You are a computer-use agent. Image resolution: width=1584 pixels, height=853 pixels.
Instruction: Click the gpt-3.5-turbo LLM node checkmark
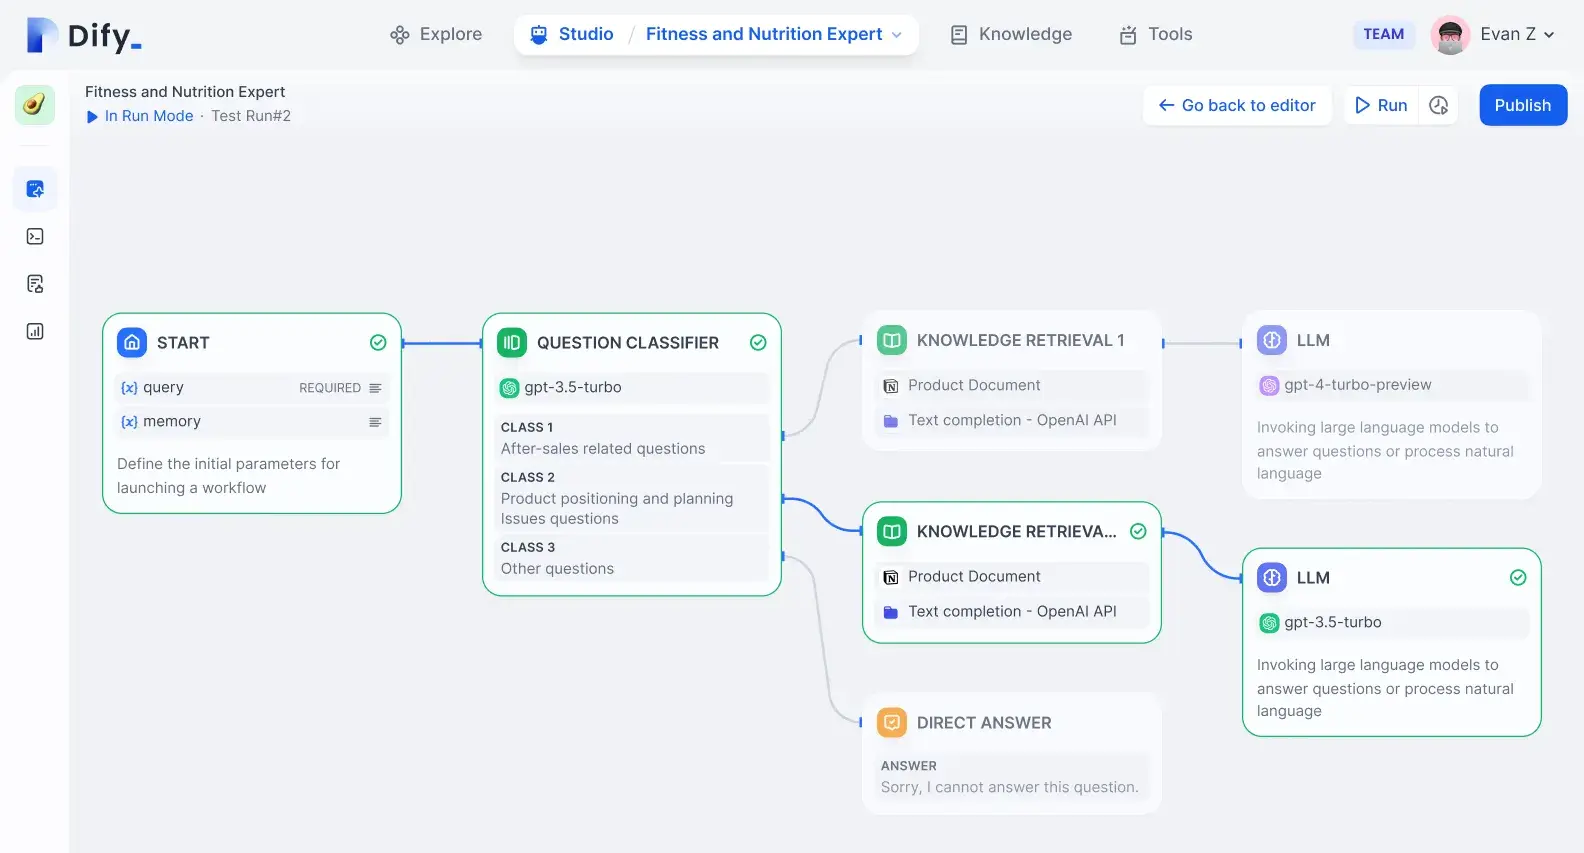(1518, 578)
